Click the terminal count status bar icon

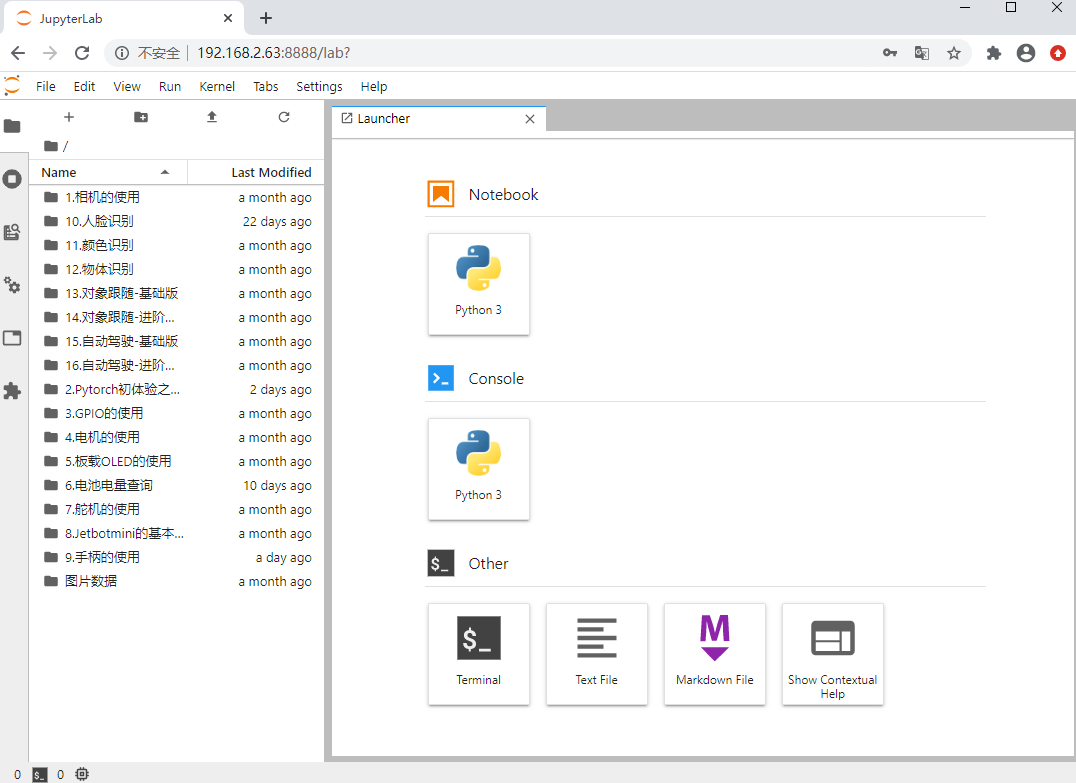point(40,775)
